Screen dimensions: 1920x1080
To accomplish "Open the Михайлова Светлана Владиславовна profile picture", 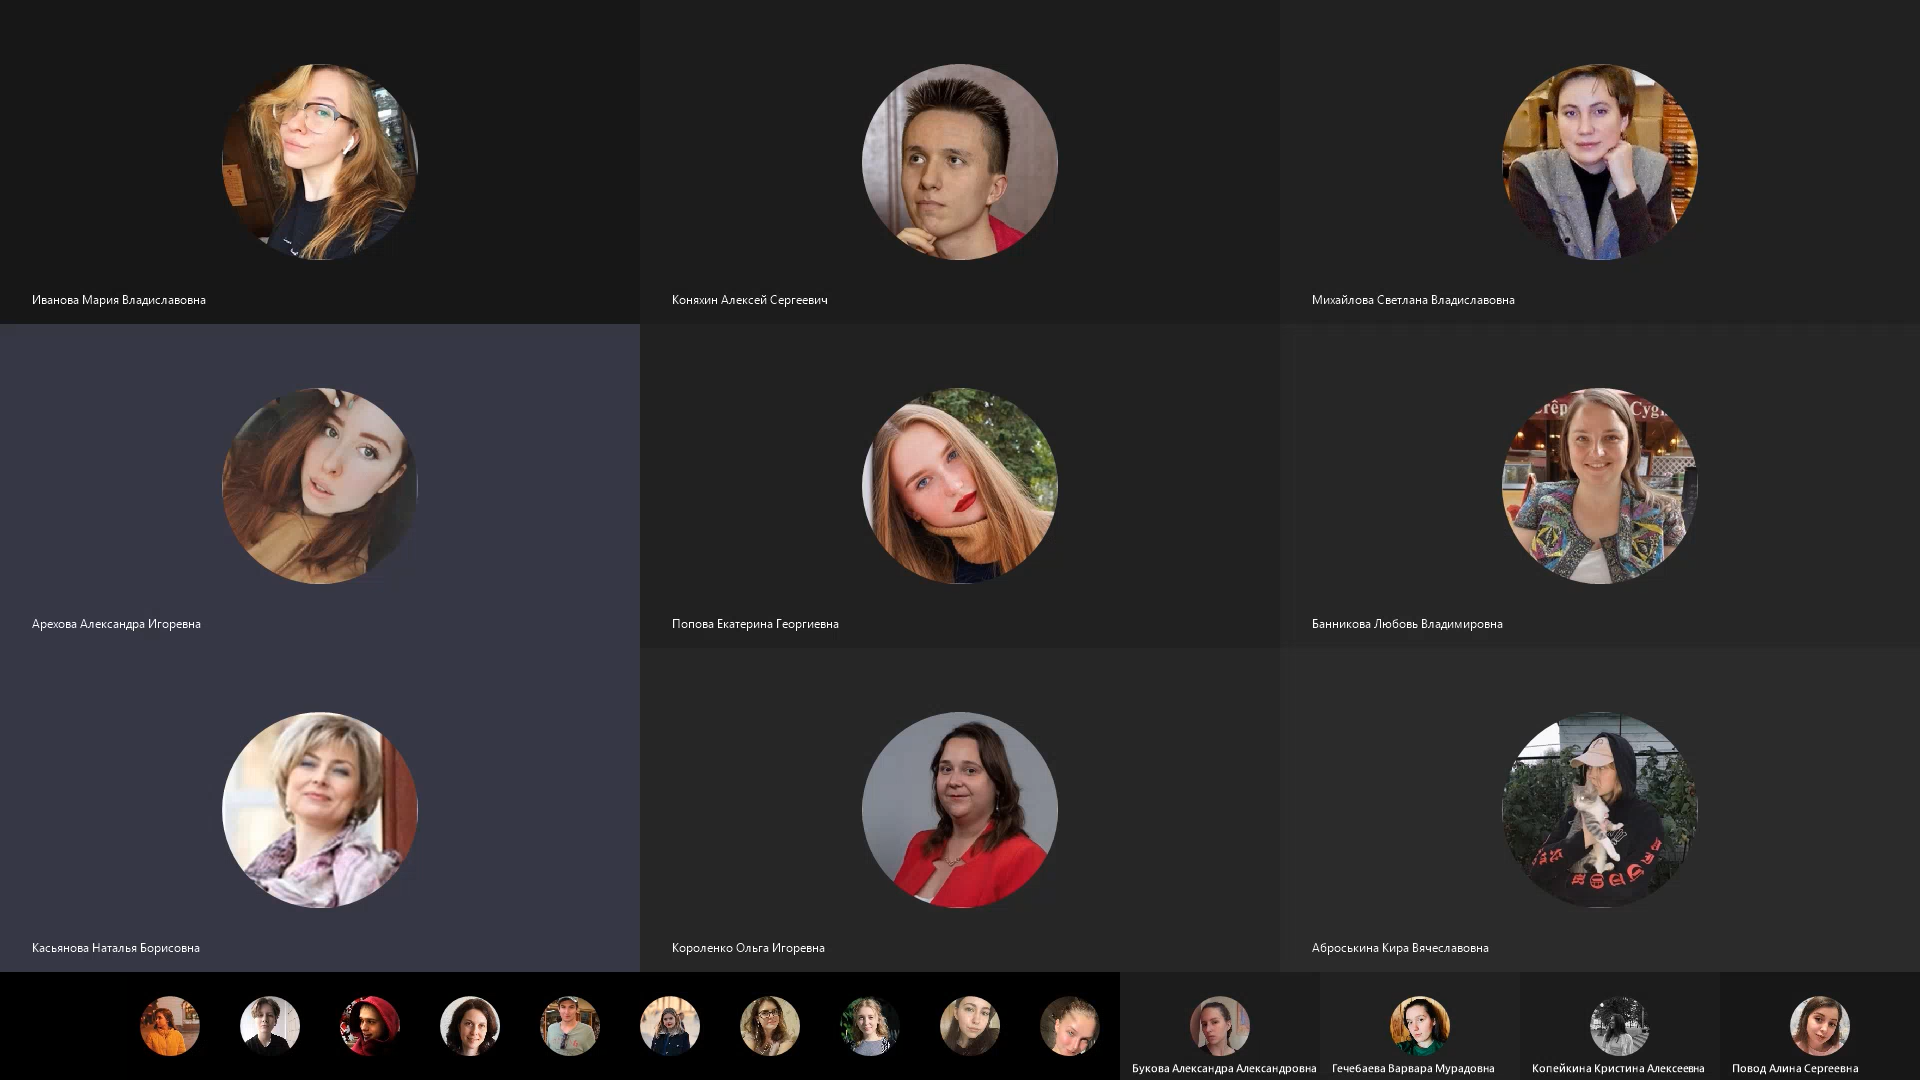I will pos(1600,162).
